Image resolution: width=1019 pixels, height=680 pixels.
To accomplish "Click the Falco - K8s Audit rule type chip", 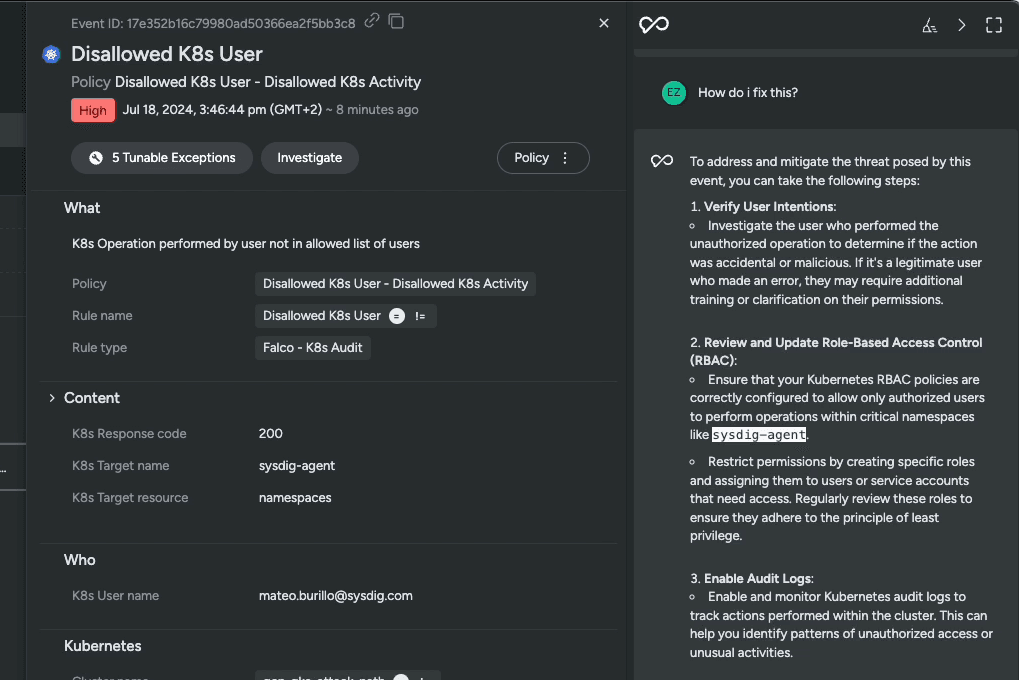I will tap(313, 348).
